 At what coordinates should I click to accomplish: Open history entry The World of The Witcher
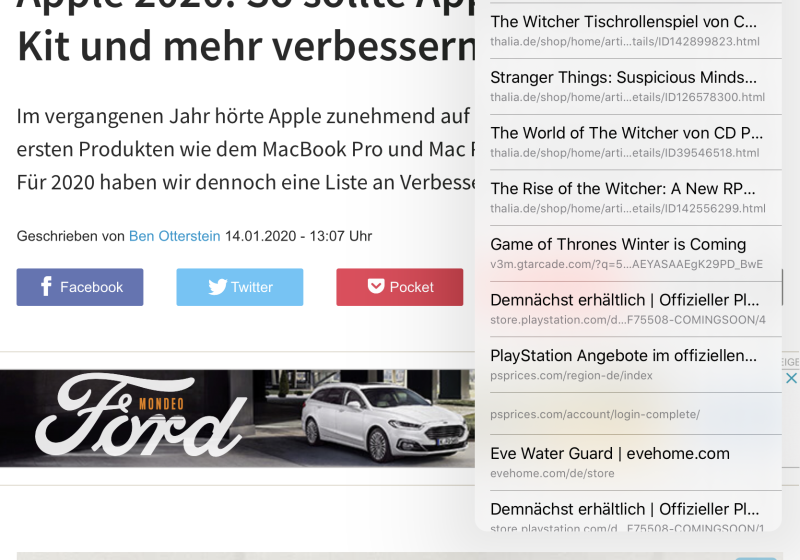636,142
